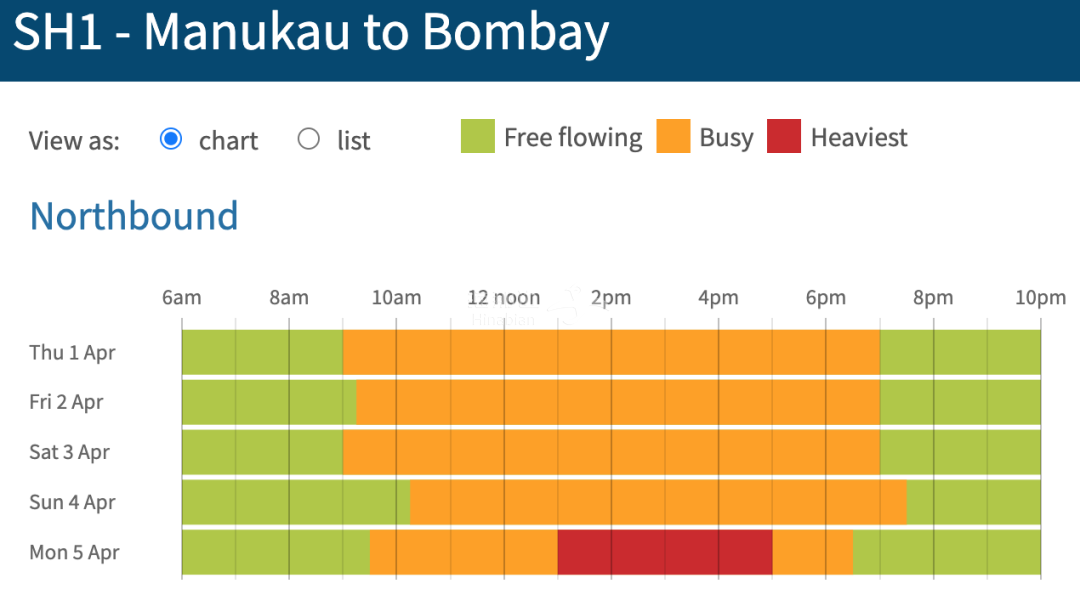Click the orange Busy legend swatch
Screen dimensions: 1080x612
[674, 136]
